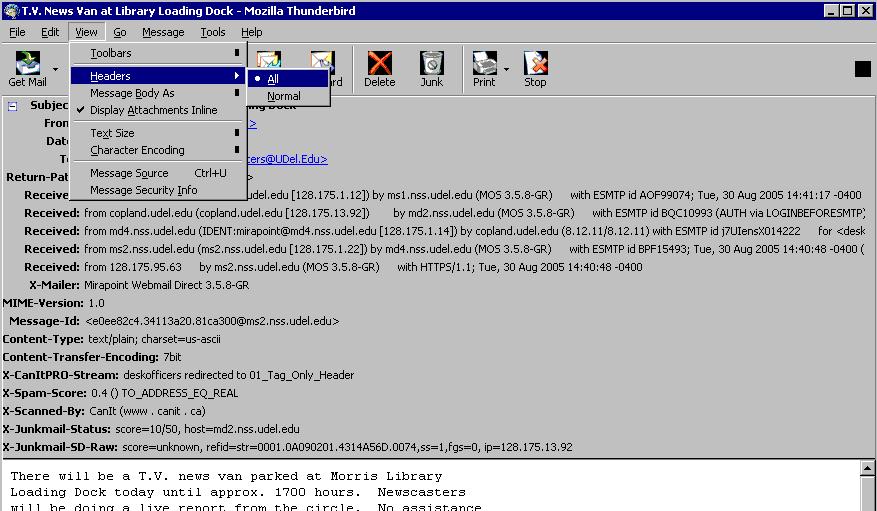Click the X-CanItPRO-Stream header value
Viewport: 877px width, 511px height.
click(x=238, y=375)
